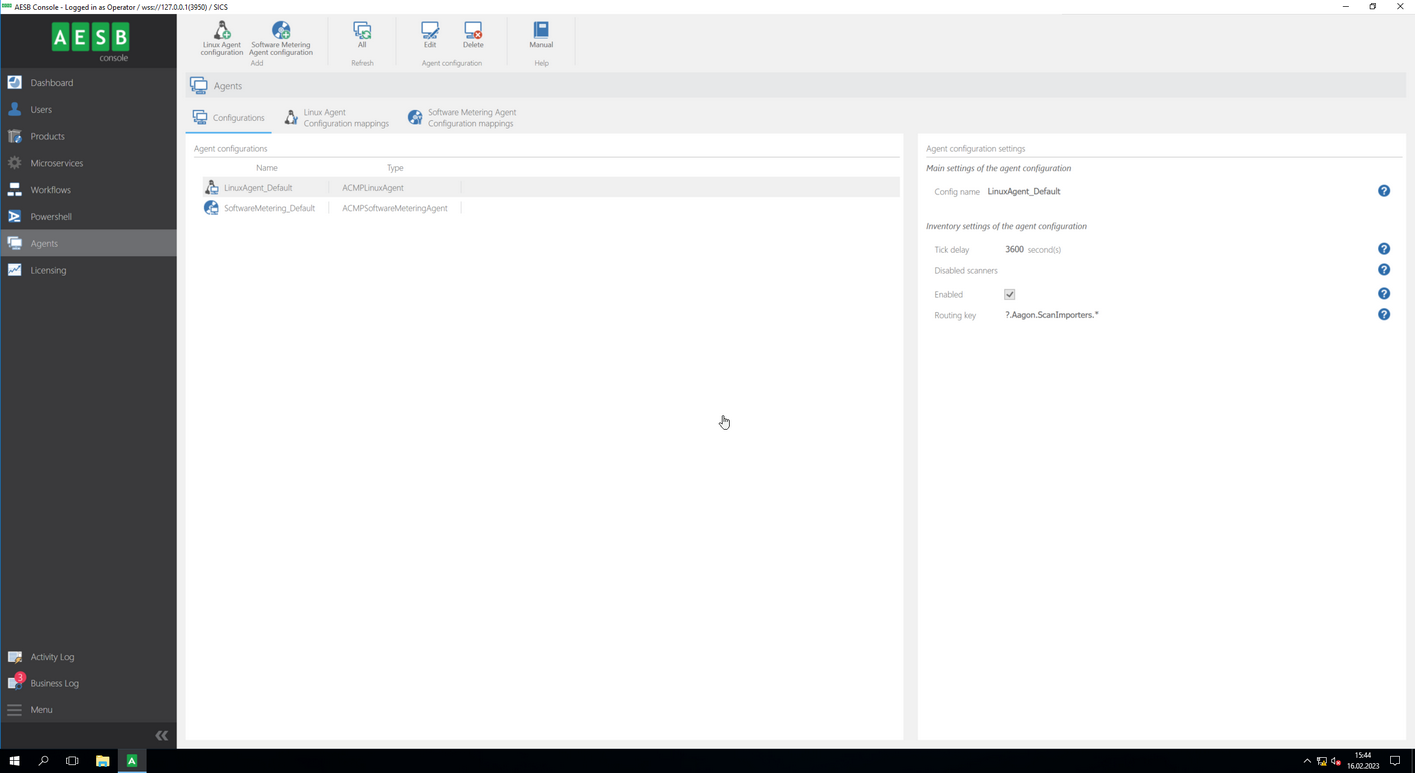Go to the Dashboard section
This screenshot has height=773, width=1415.
51,83
